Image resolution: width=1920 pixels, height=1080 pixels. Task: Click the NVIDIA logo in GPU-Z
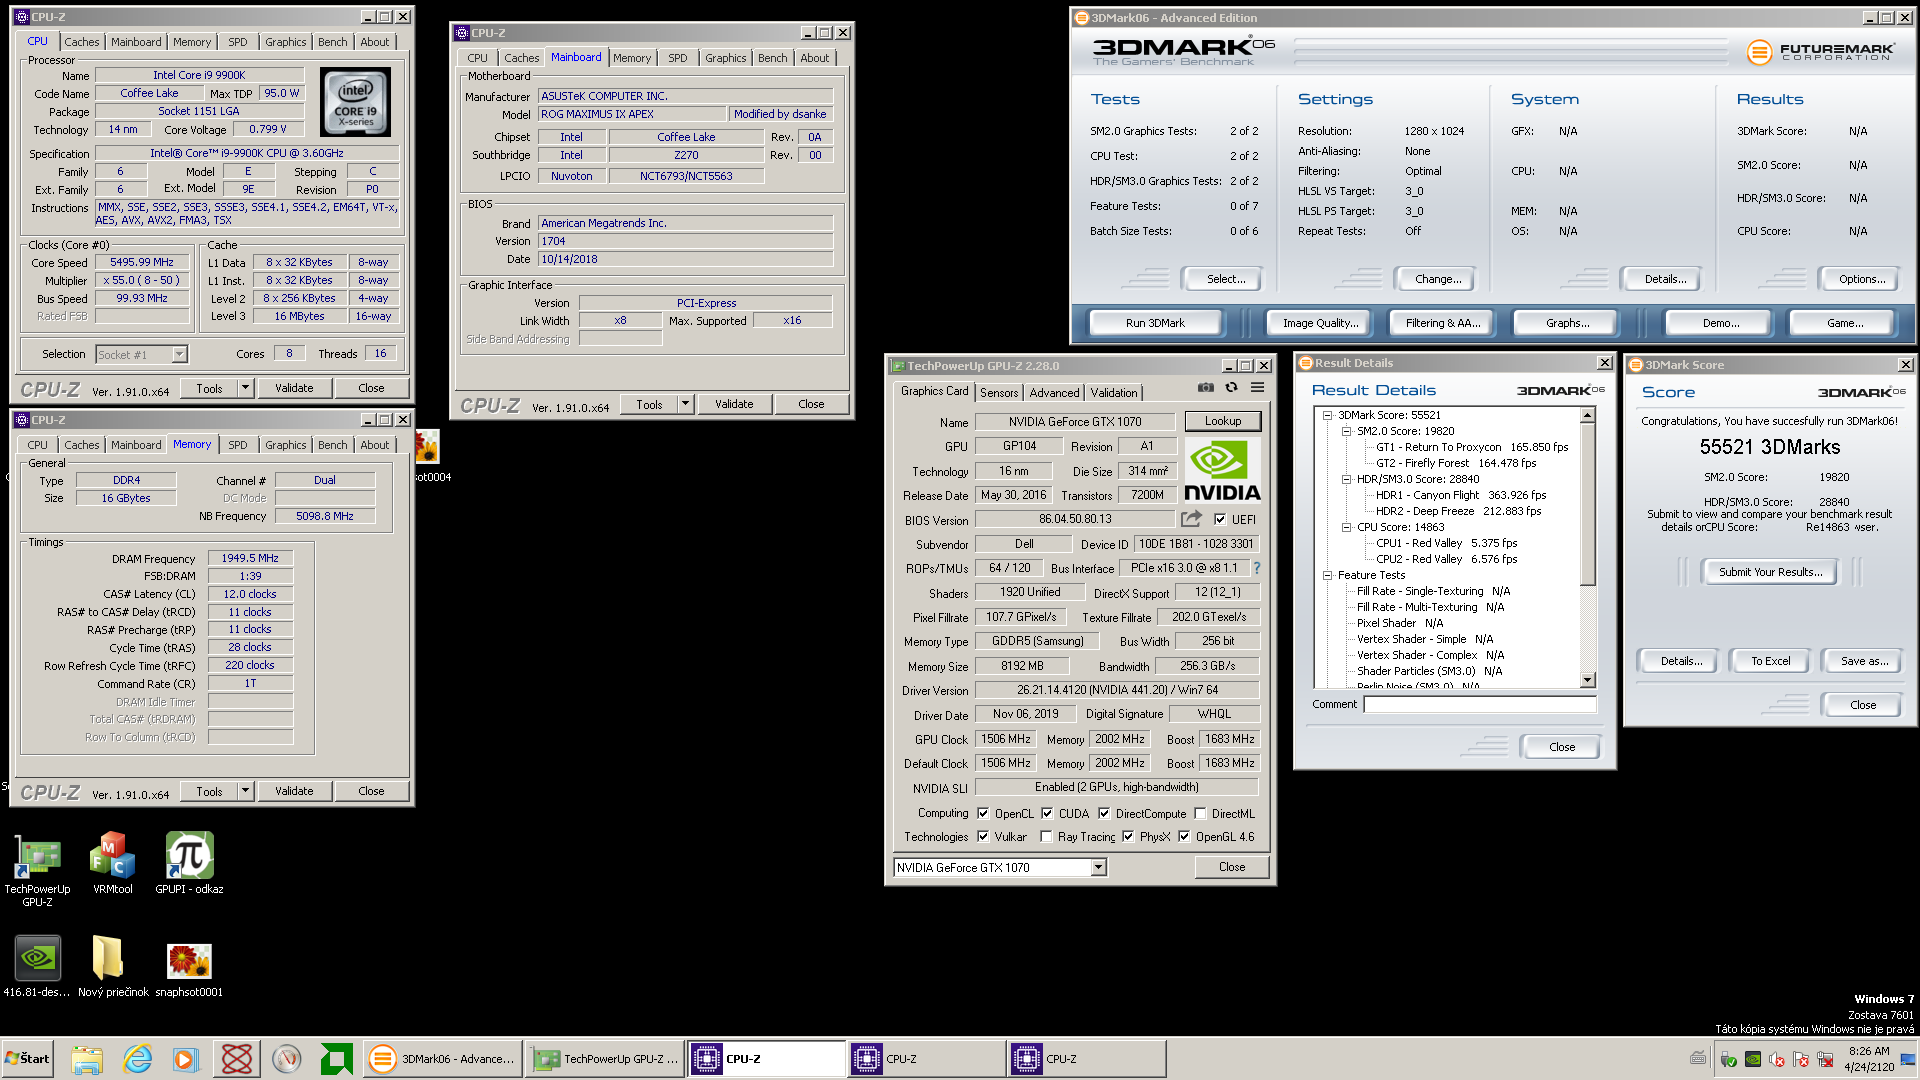1222,472
